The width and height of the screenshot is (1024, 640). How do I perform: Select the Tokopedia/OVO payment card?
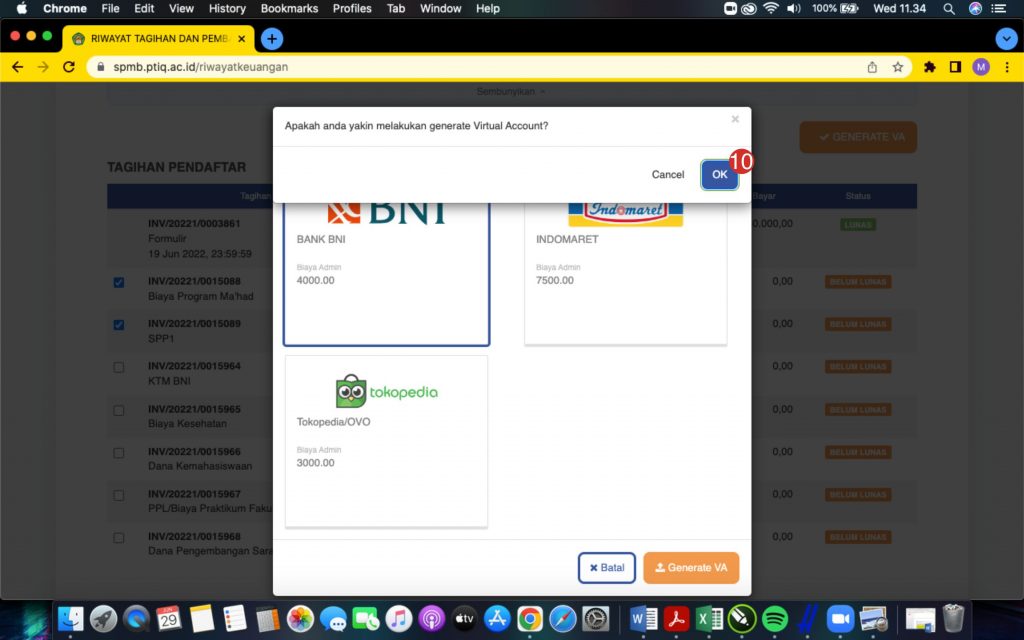[x=387, y=441]
